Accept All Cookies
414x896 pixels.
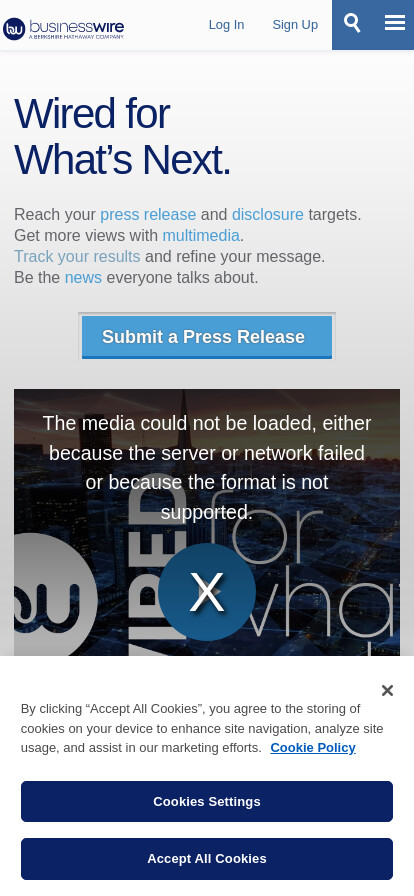point(207,858)
